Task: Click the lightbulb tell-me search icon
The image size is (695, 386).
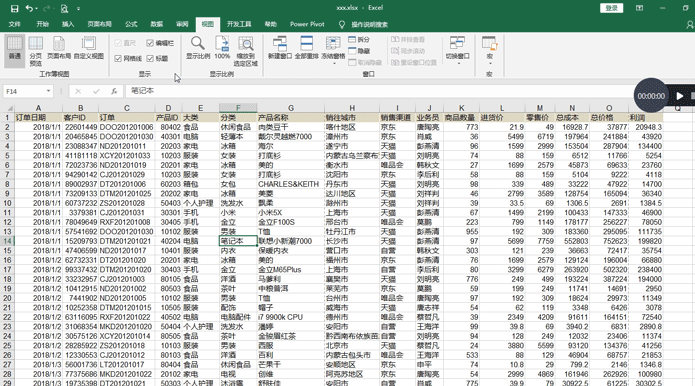Action: point(342,24)
